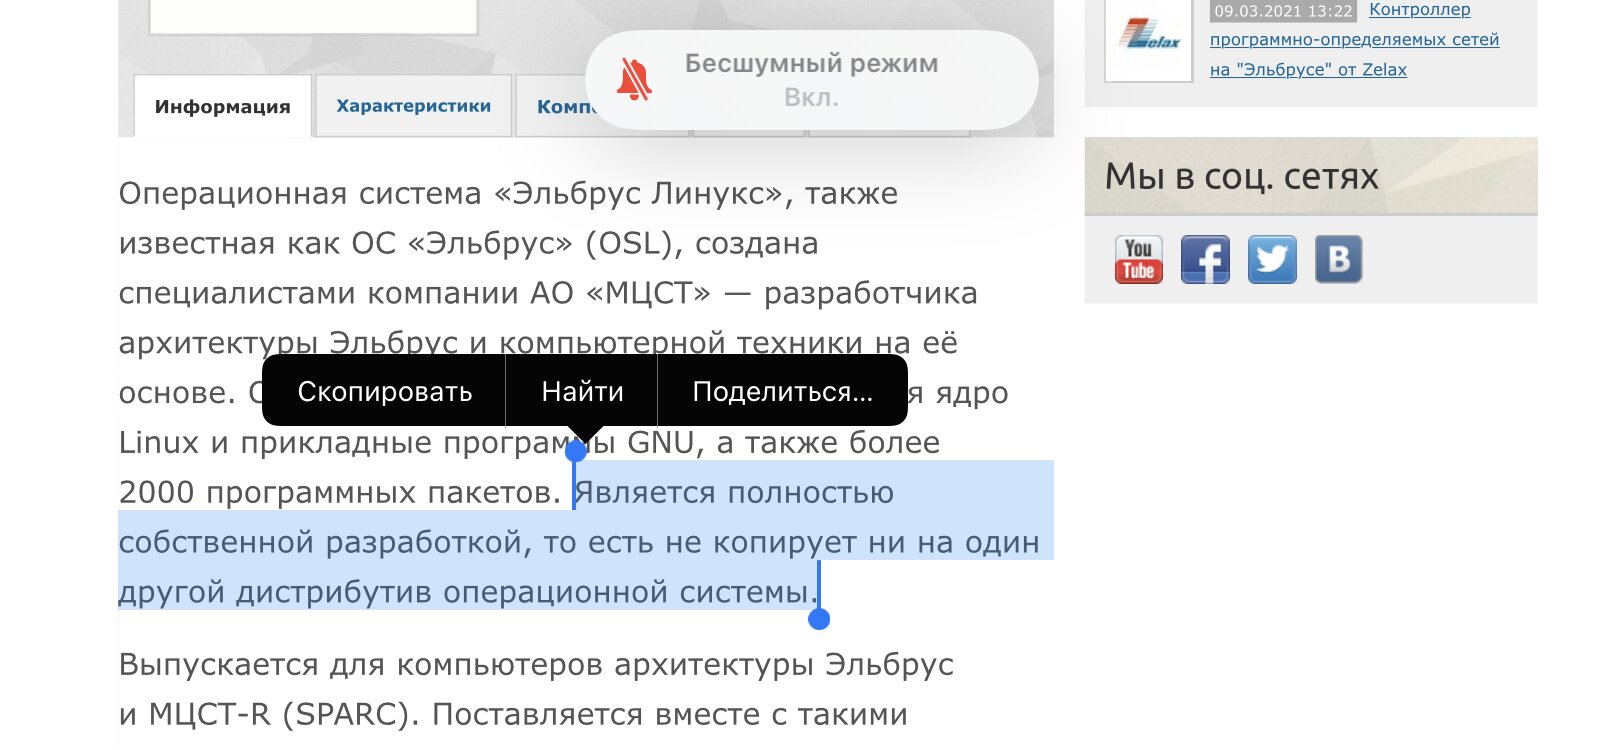Click the text Операционная система «Эльбрус Линукс»
The height and width of the screenshot is (750, 1624).
point(451,194)
